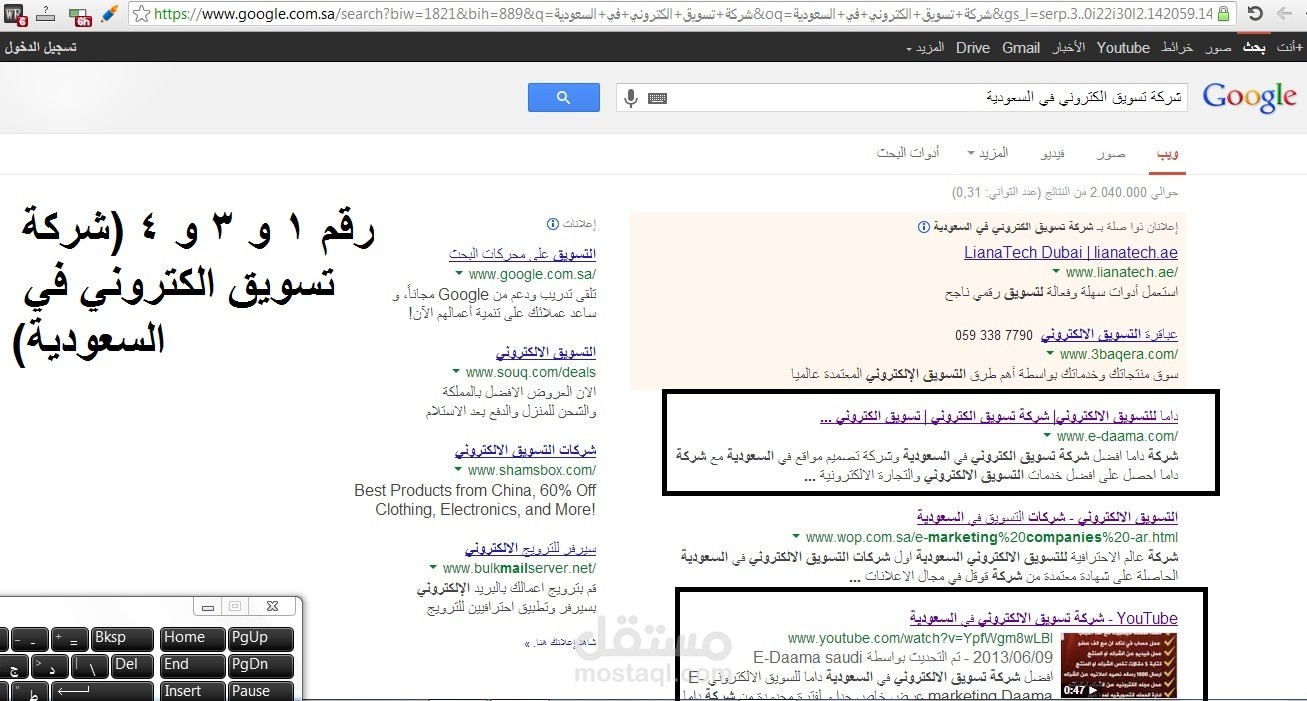Click the blue magnifier search button
Image resolution: width=1307 pixels, height=701 pixels.
coord(564,97)
